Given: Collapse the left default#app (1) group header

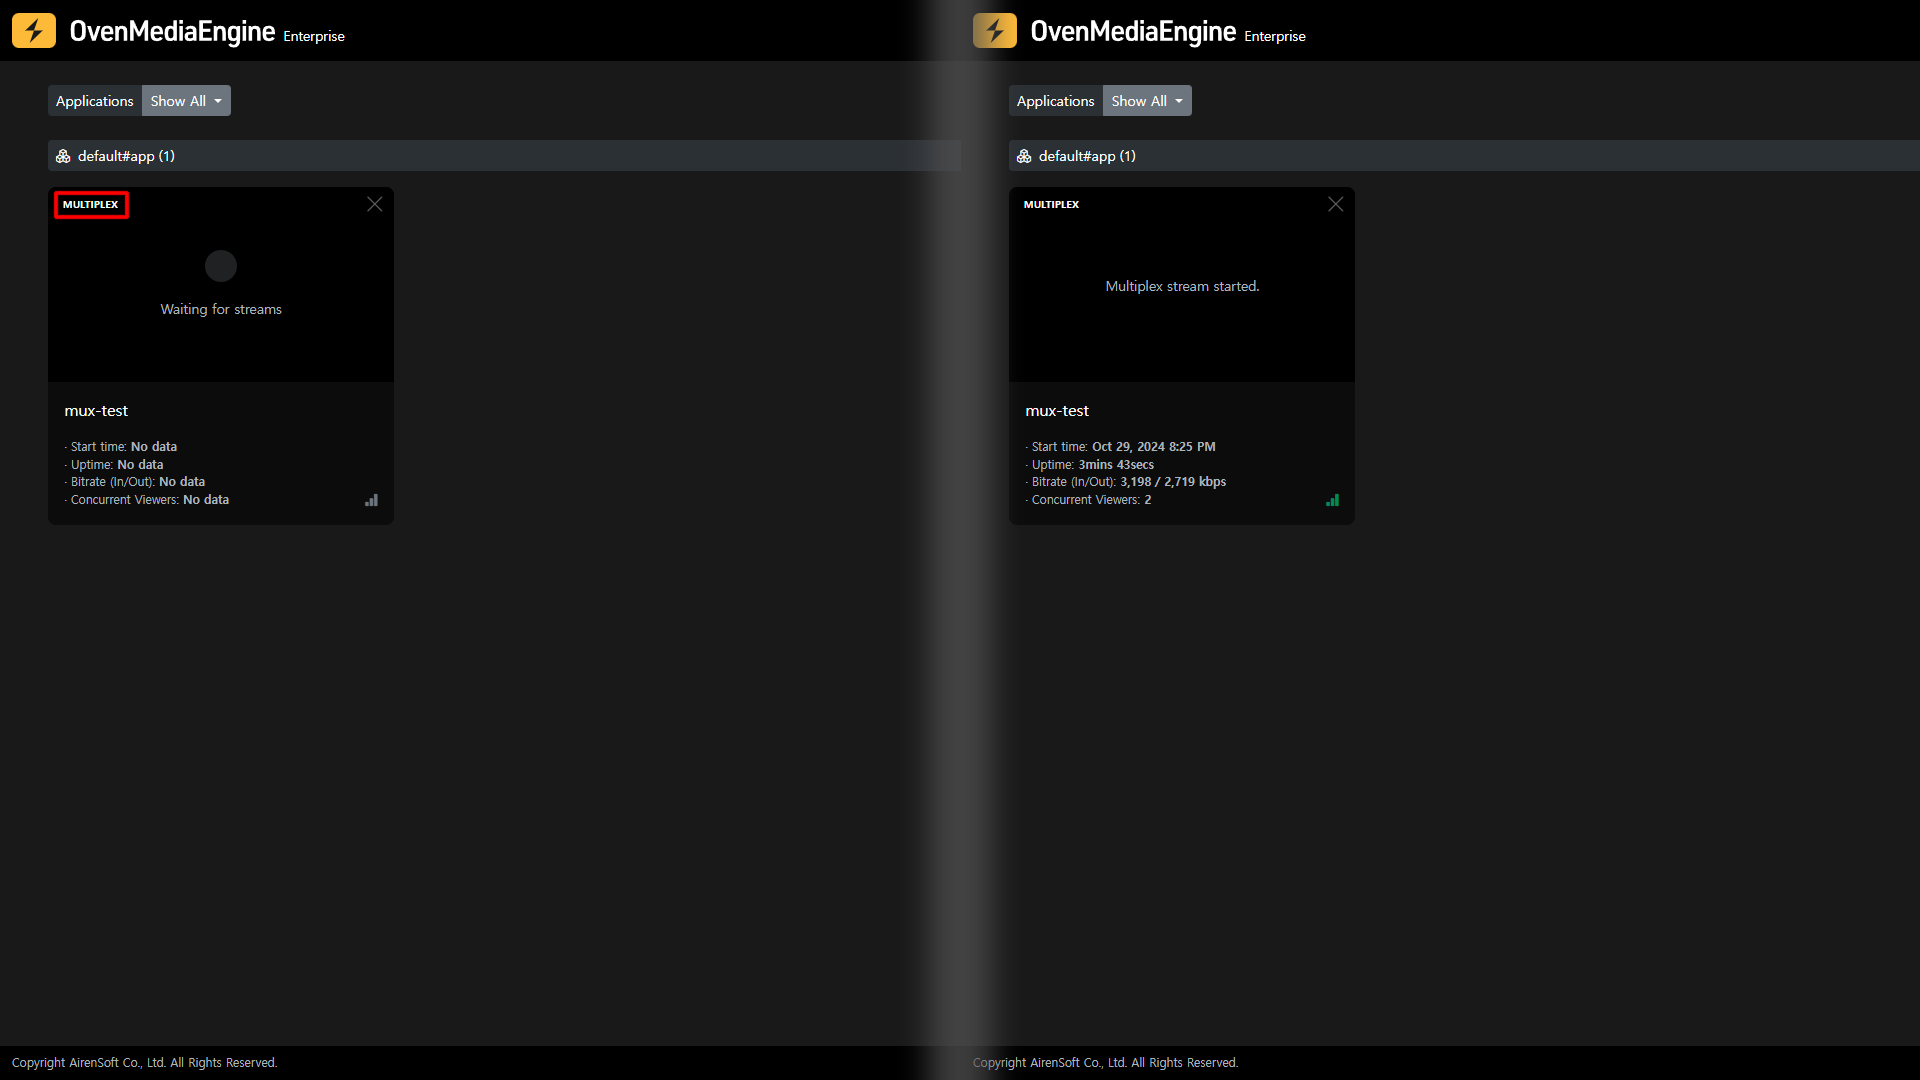Looking at the screenshot, I should pyautogui.click(x=126, y=156).
